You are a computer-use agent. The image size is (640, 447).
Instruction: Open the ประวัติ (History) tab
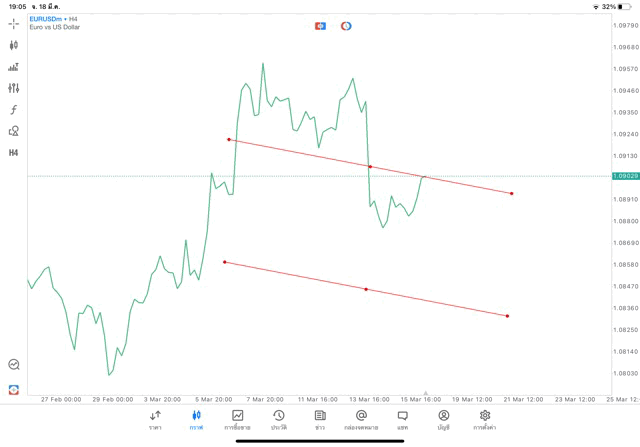pos(278,420)
